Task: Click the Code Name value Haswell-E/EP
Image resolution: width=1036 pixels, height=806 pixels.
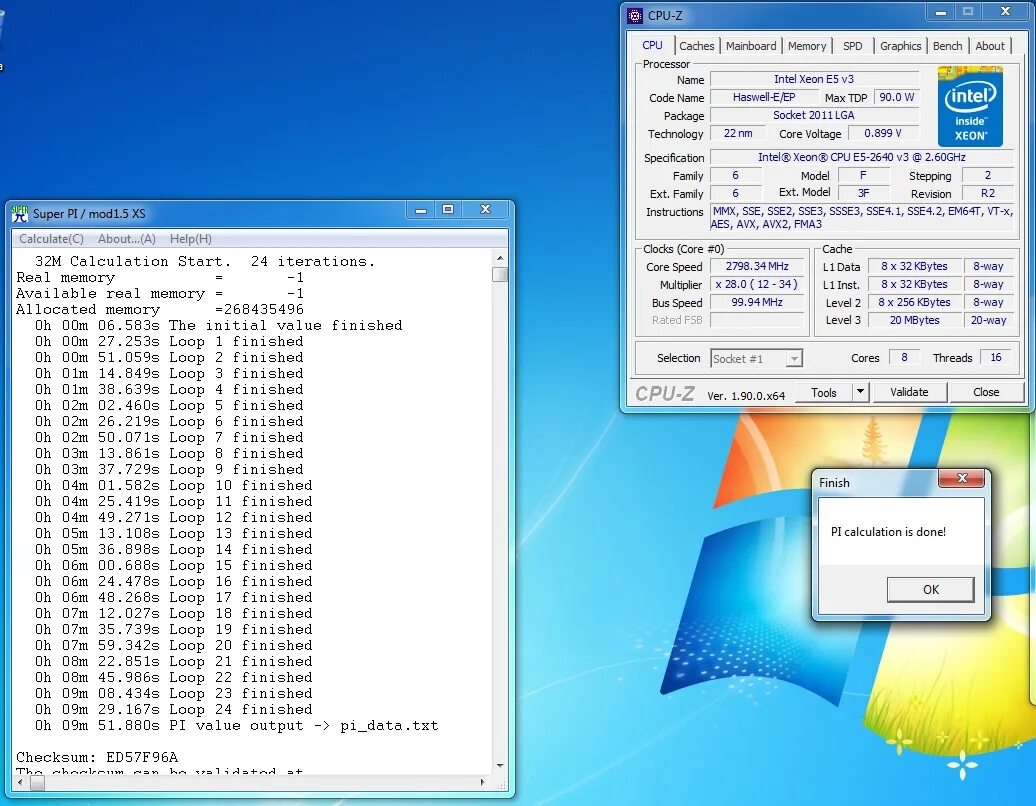Action: point(764,97)
